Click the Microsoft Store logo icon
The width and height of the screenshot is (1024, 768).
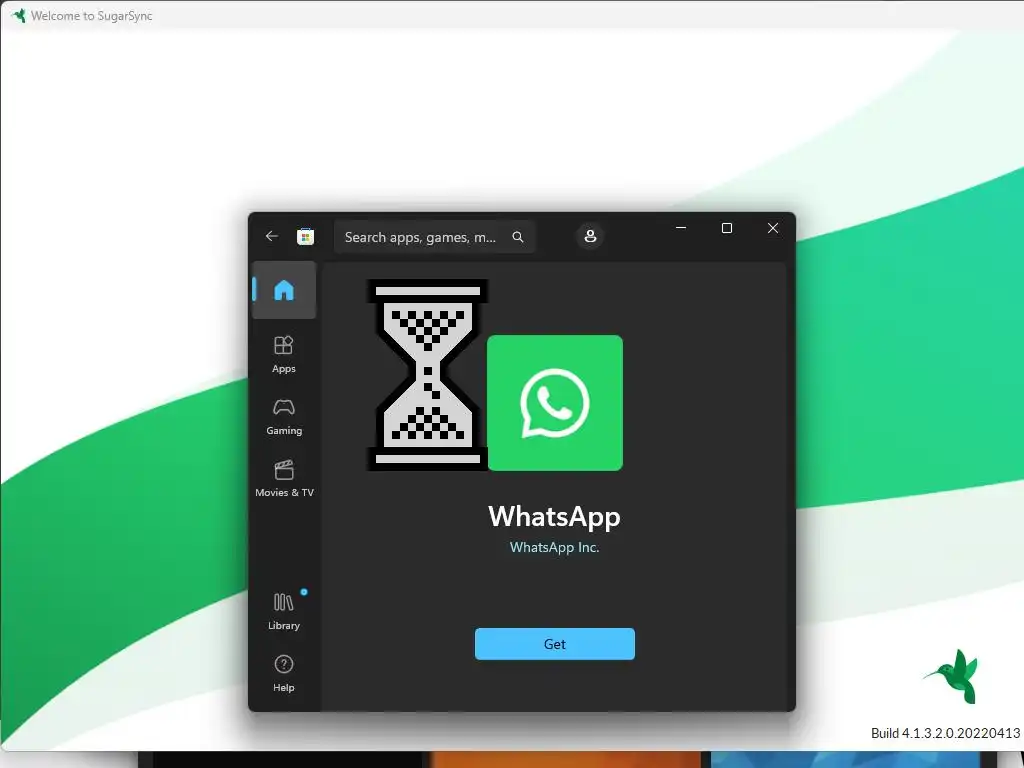pyautogui.click(x=305, y=236)
